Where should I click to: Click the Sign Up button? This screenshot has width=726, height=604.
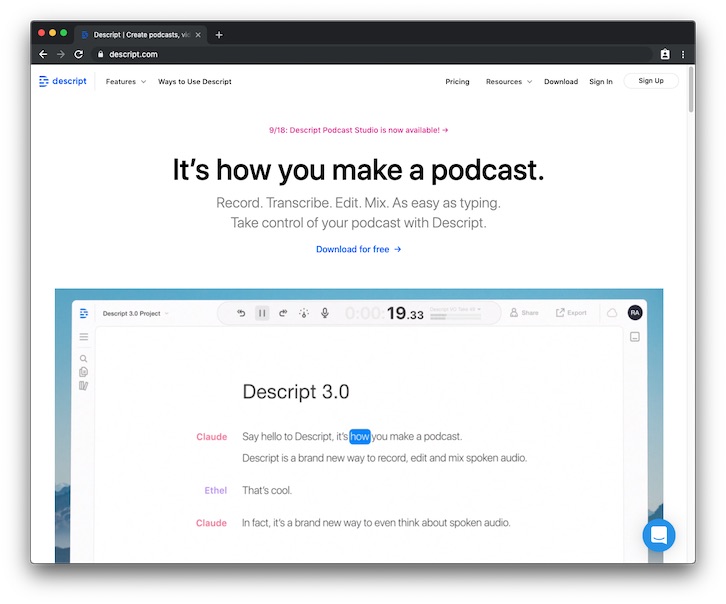tap(651, 81)
